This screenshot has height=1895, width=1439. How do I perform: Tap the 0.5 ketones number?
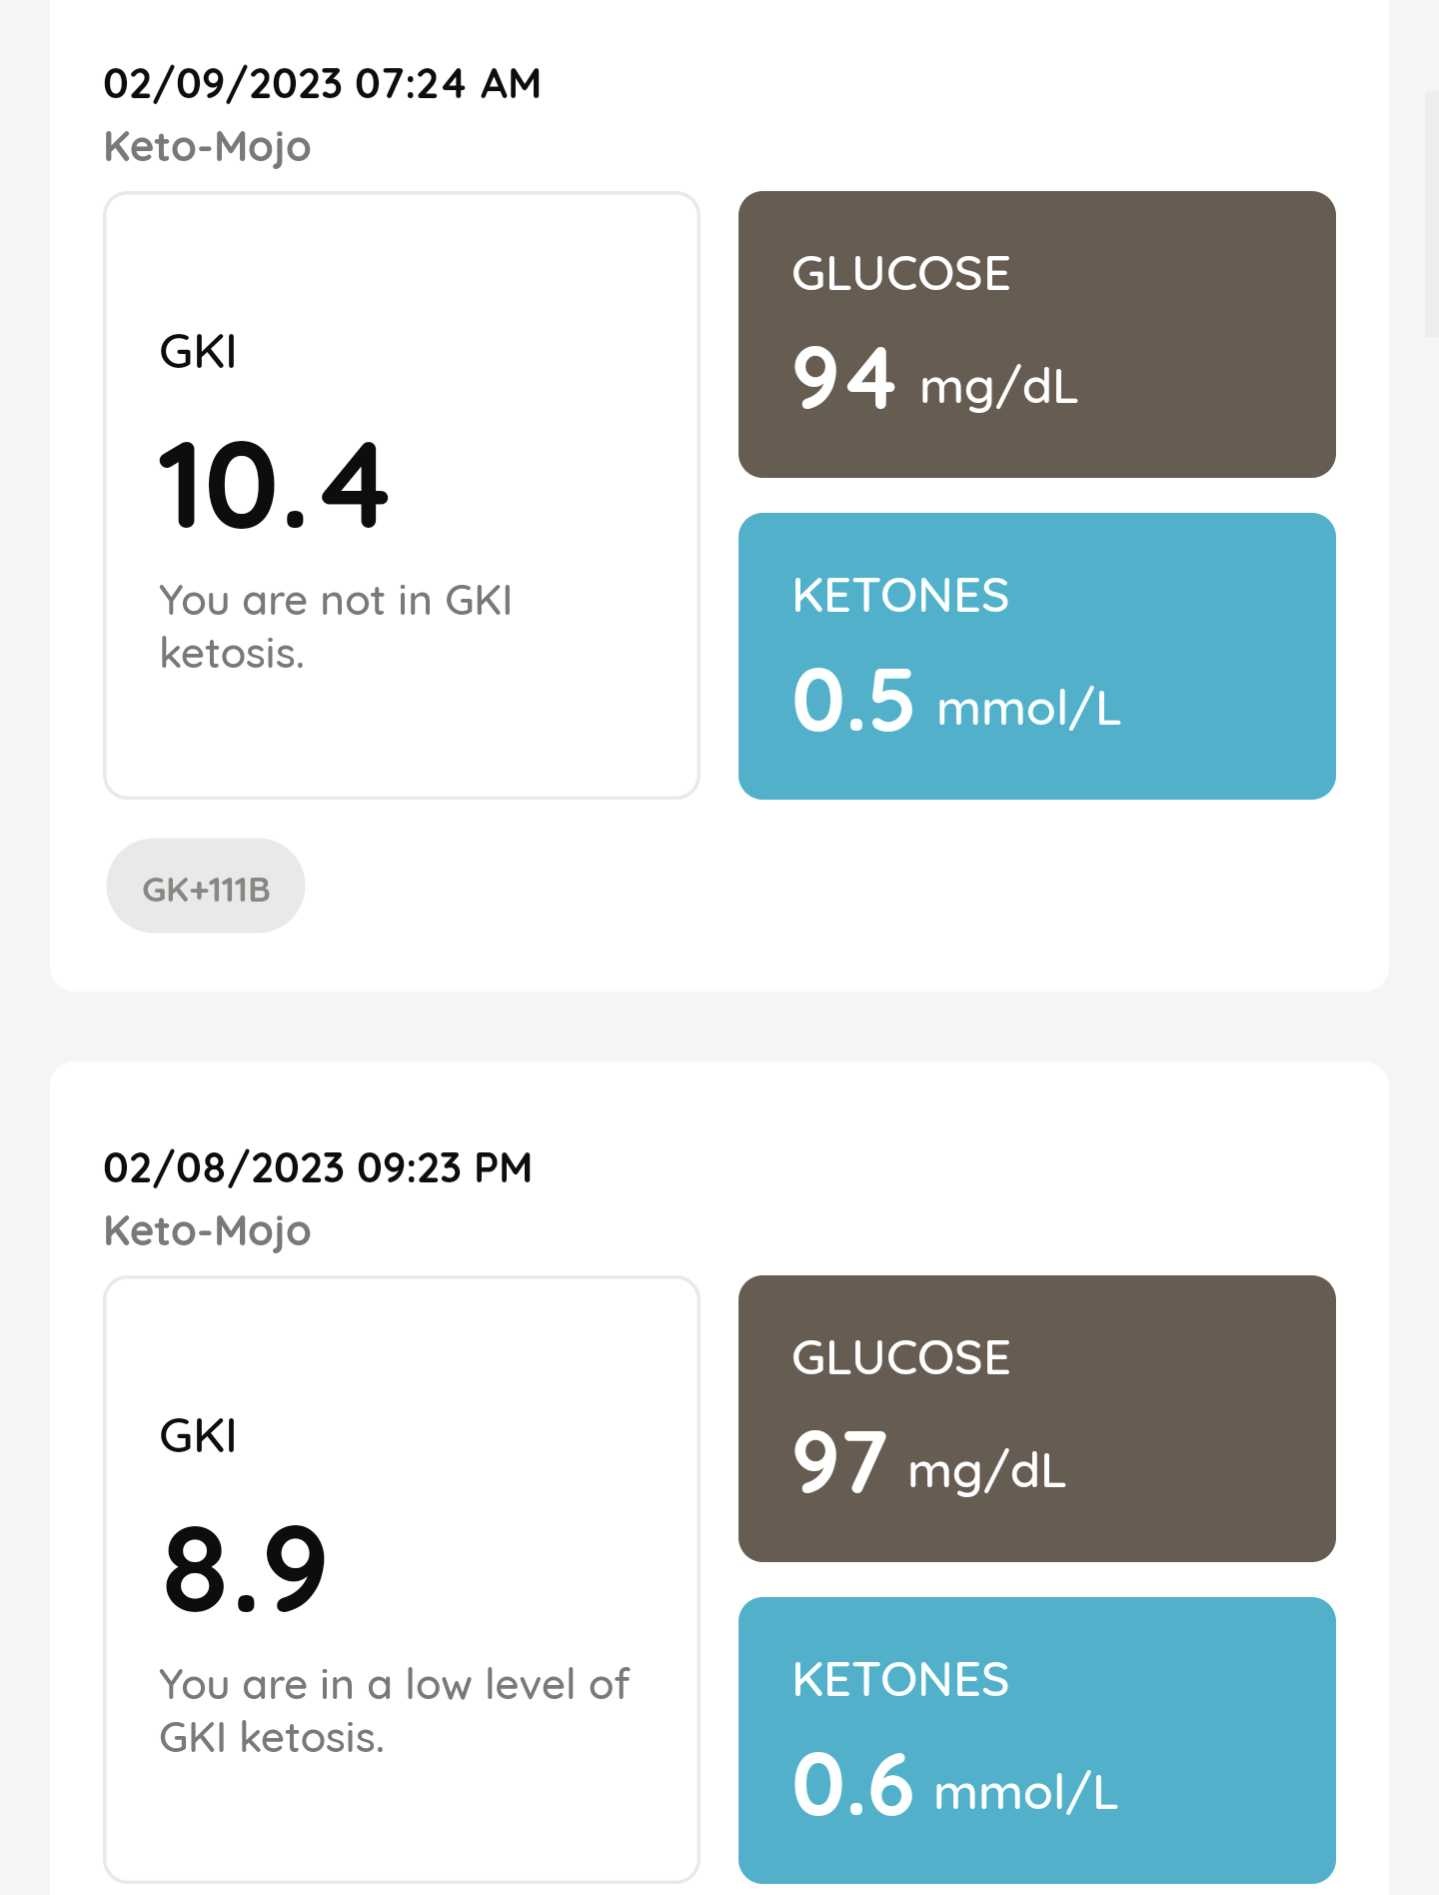pyautogui.click(x=853, y=700)
